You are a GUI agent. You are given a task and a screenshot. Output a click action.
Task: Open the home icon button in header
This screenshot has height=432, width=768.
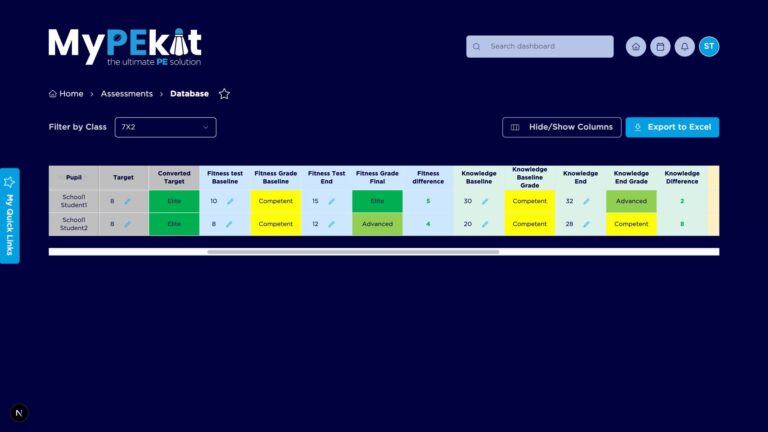636,47
